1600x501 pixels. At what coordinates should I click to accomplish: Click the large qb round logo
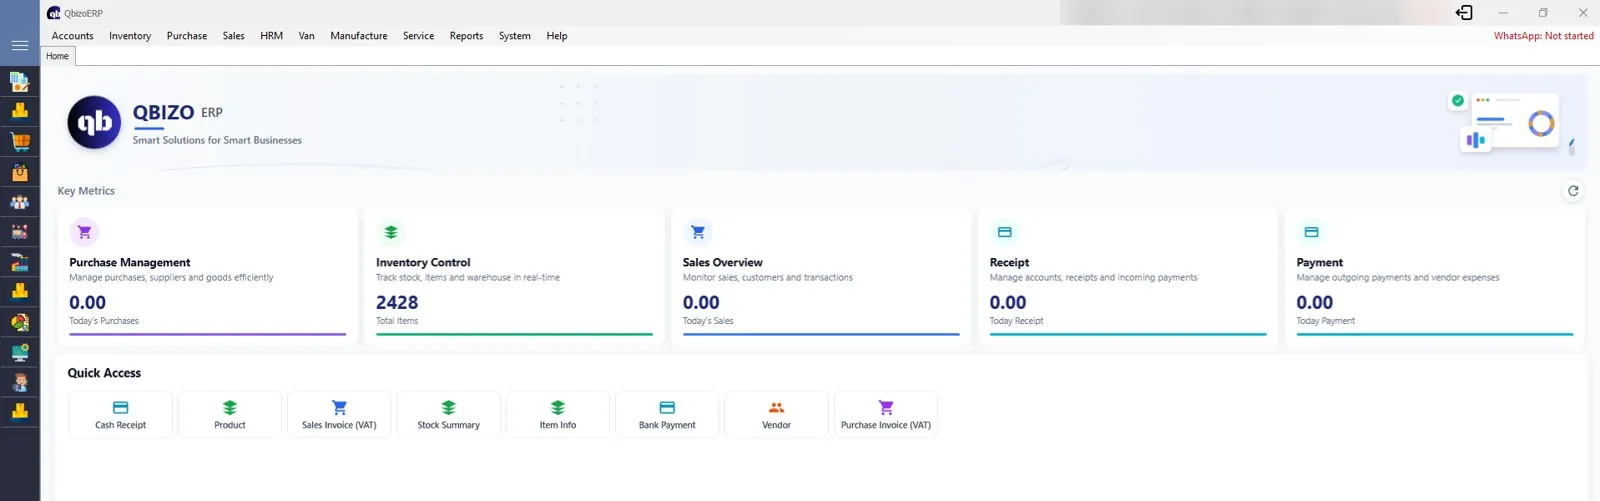(94, 123)
